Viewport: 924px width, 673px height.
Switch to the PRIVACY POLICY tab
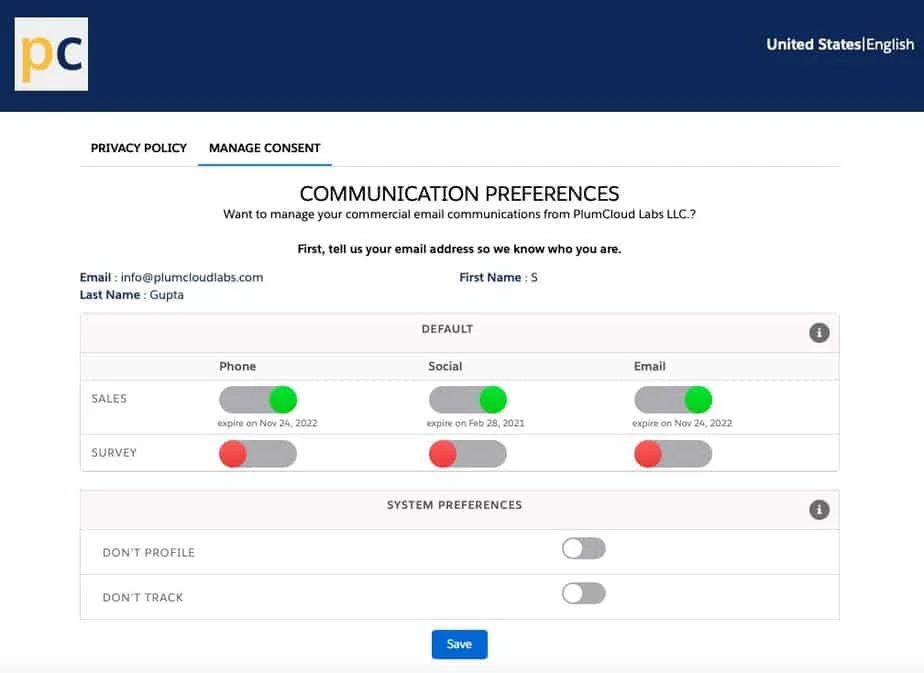pyautogui.click(x=138, y=147)
